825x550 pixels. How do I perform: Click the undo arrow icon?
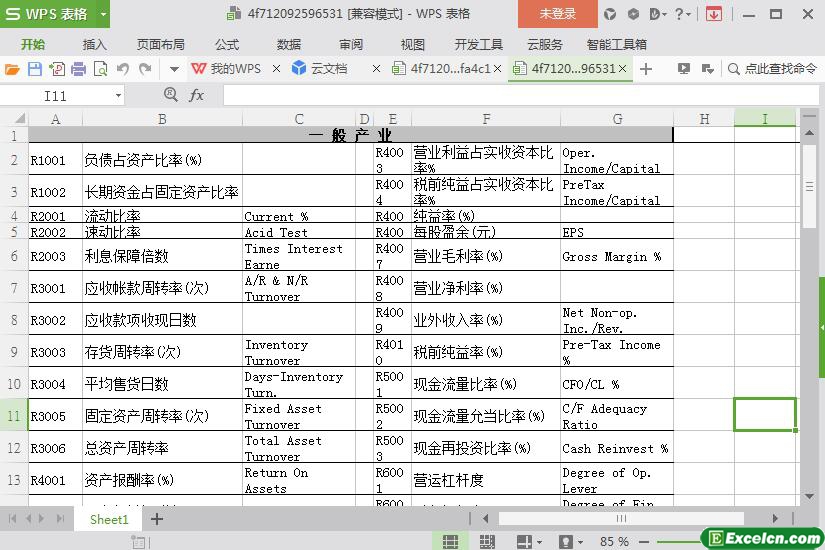click(x=122, y=69)
